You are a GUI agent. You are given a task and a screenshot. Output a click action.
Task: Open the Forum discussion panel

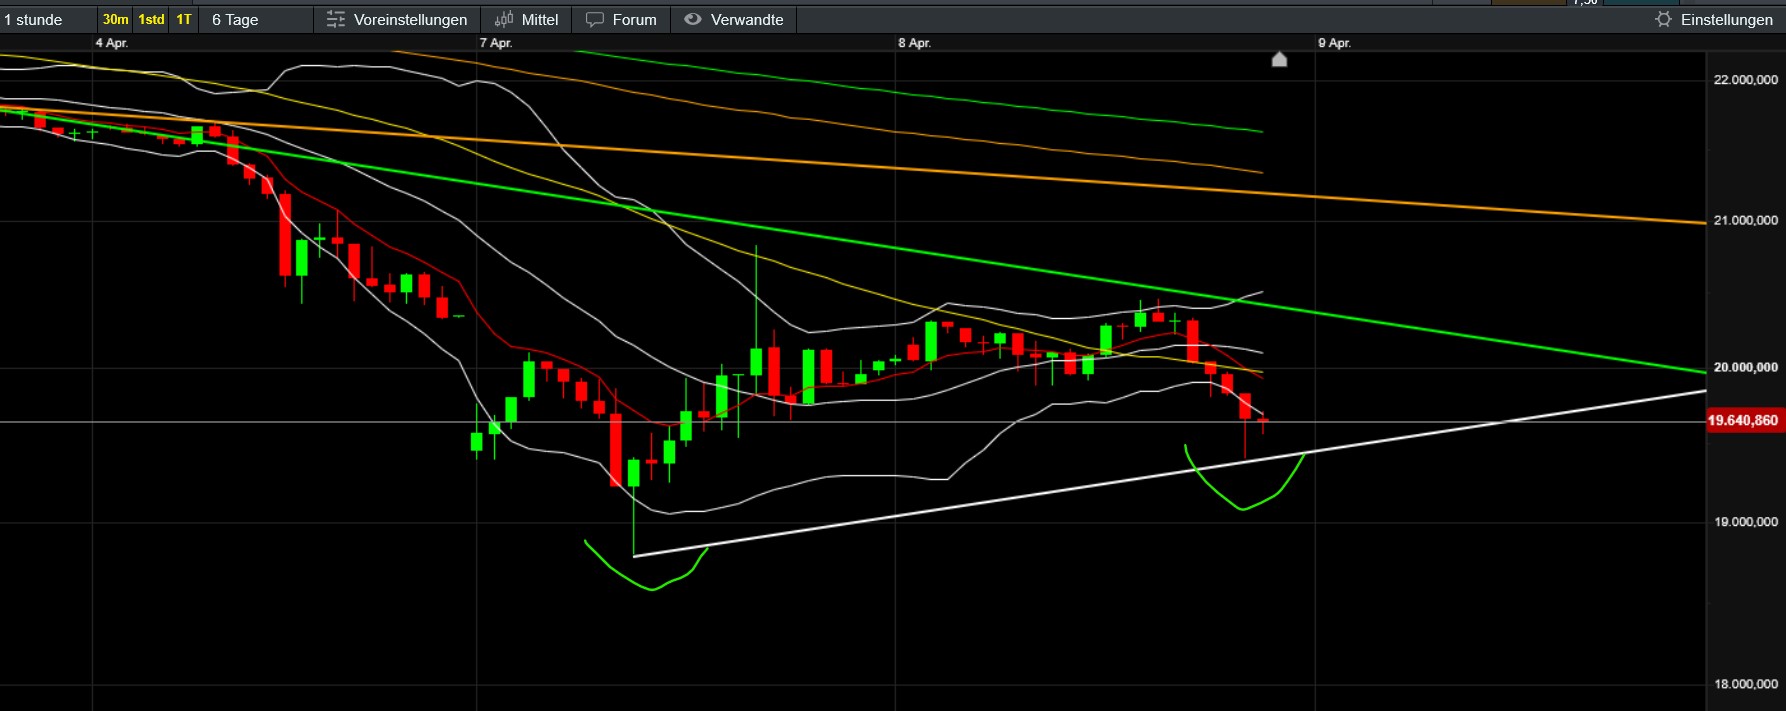coord(621,20)
